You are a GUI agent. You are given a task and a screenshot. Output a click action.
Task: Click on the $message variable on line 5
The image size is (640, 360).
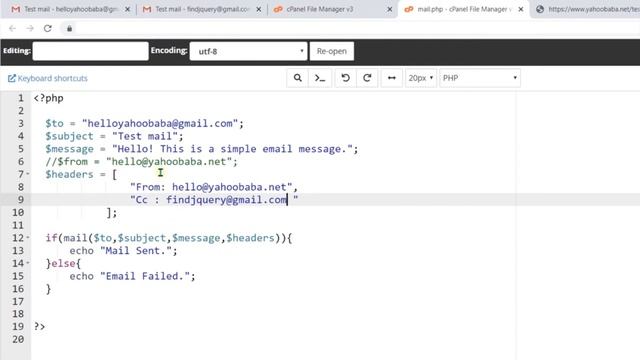coord(69,149)
